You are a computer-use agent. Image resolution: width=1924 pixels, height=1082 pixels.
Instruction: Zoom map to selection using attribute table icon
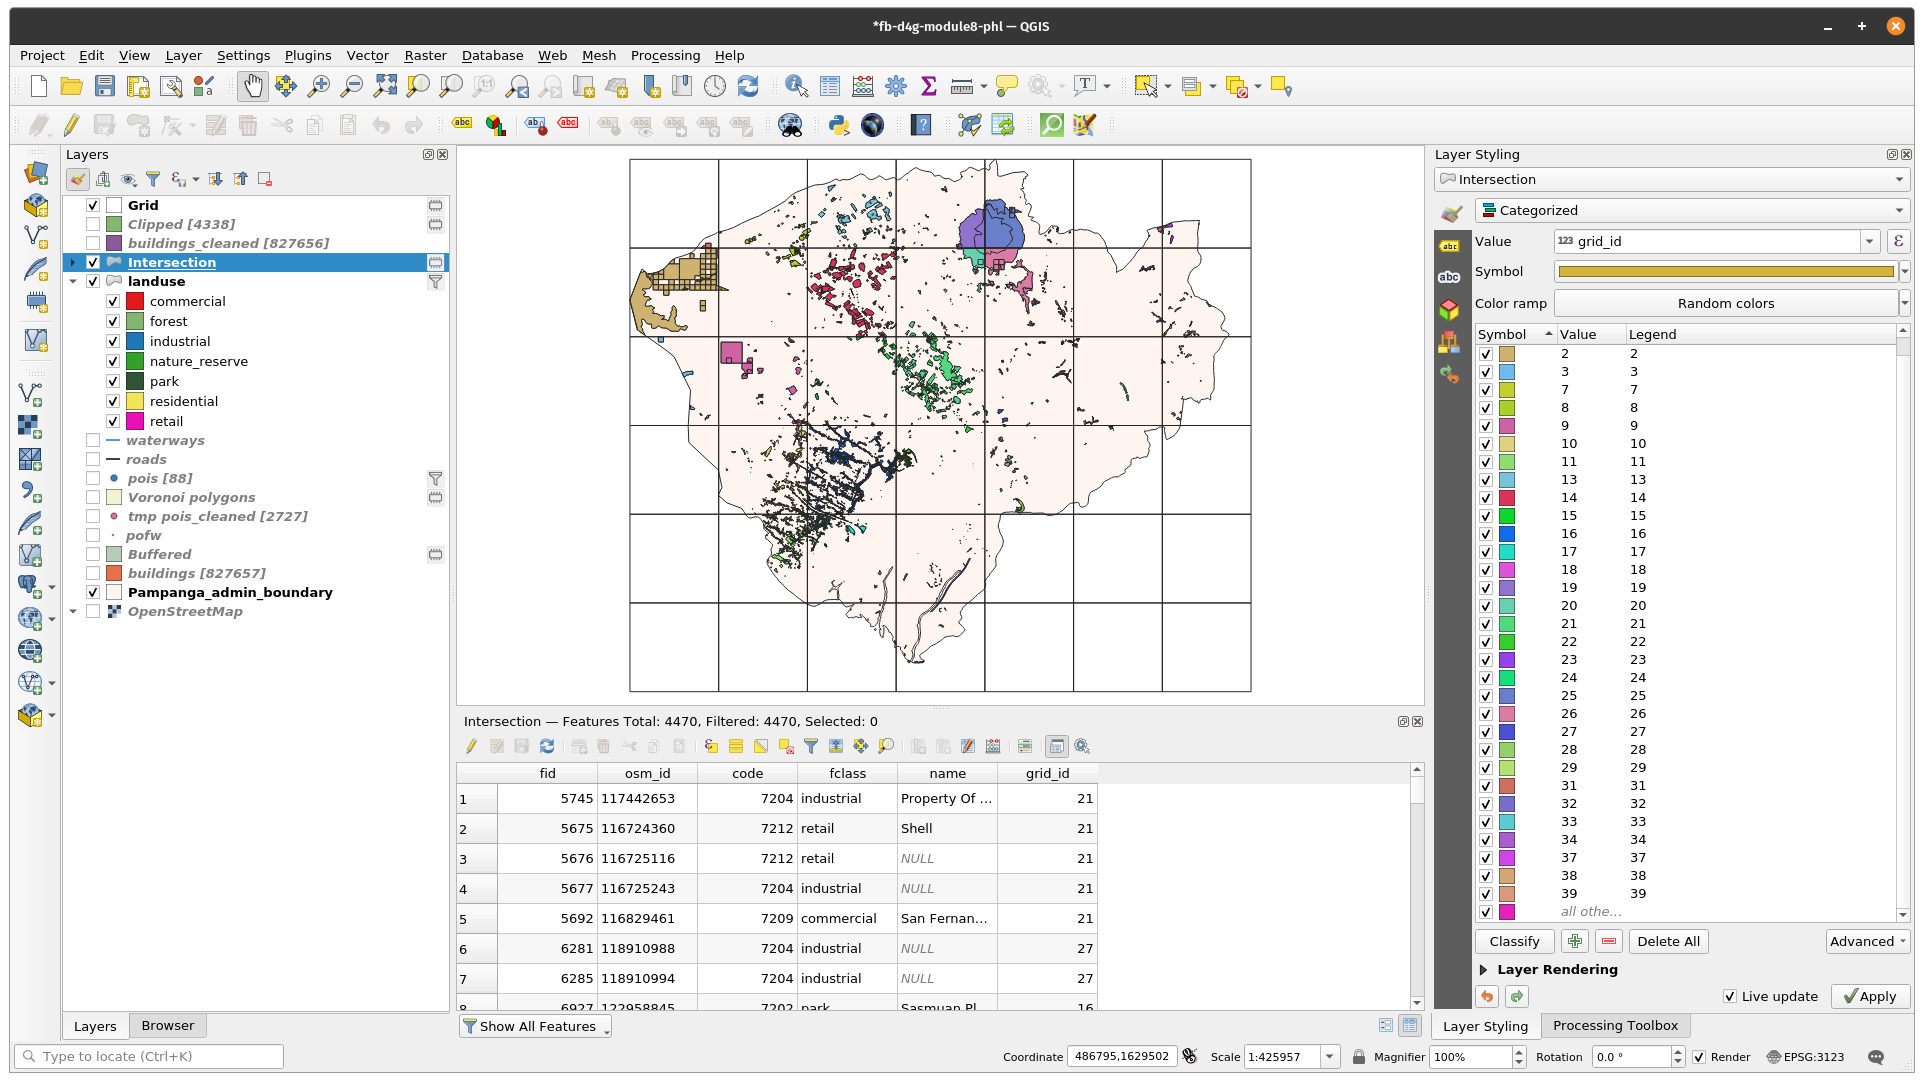[885, 746]
